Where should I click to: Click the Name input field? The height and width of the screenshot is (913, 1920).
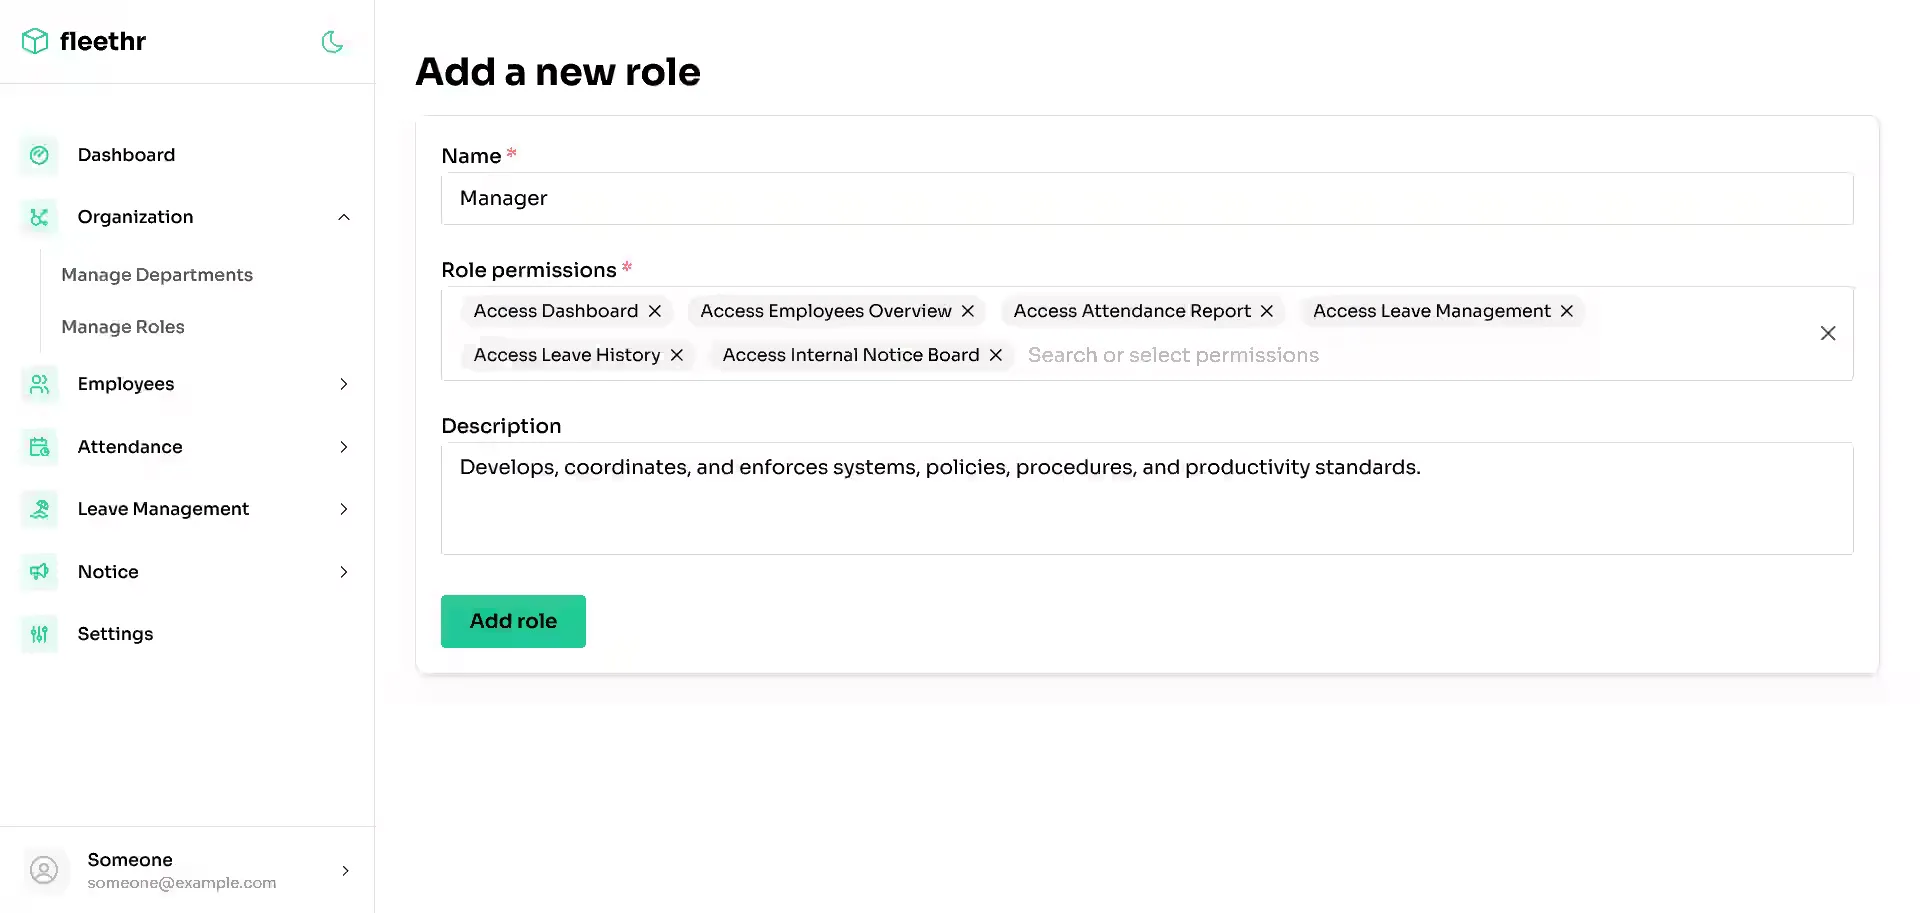(x=1146, y=198)
